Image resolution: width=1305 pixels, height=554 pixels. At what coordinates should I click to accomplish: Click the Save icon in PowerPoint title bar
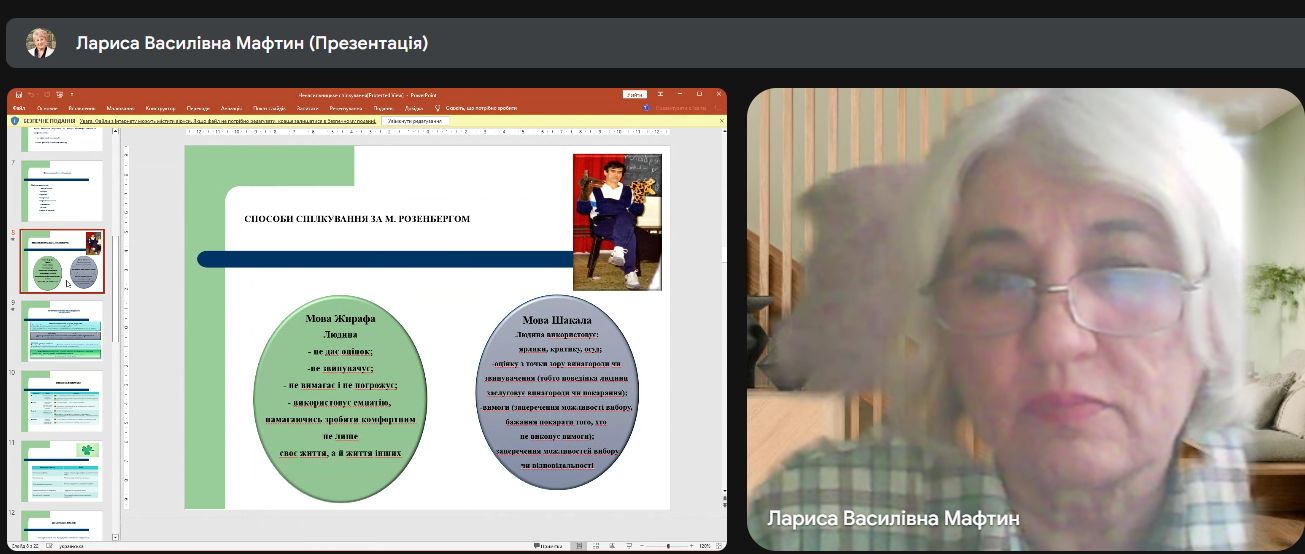[19, 95]
